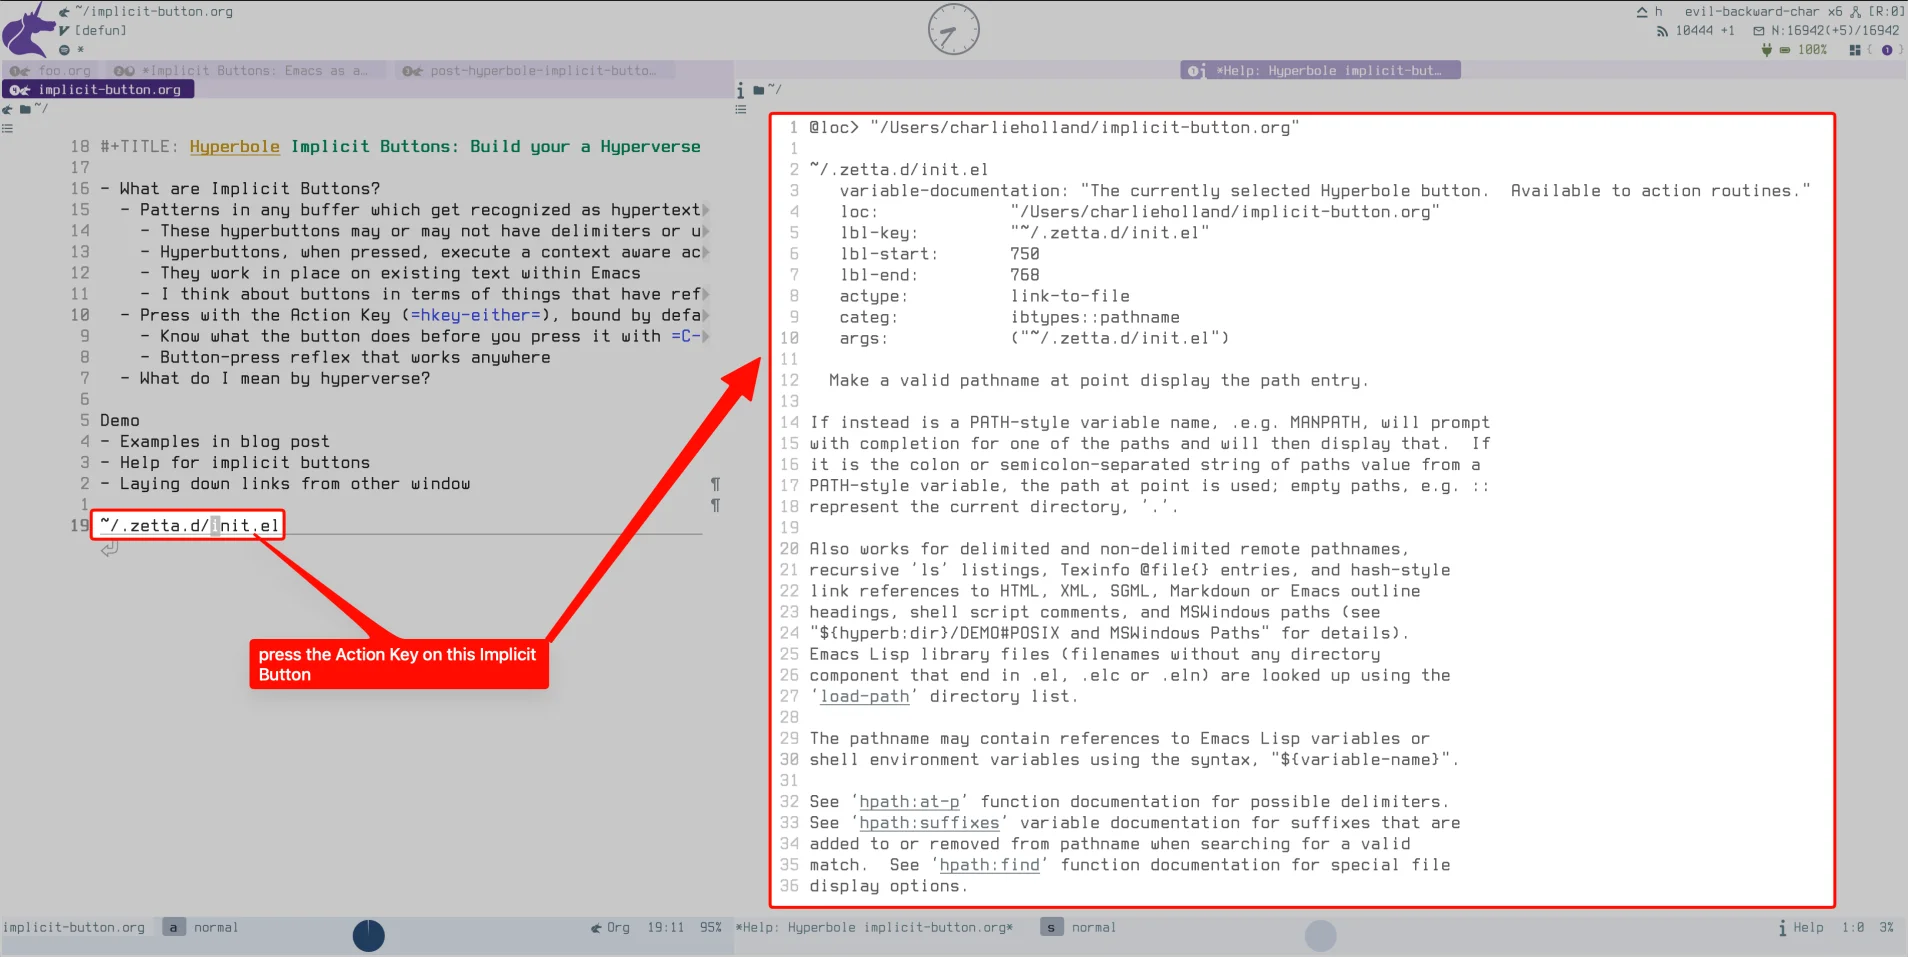
Task: Click 'Help' major mode label in right modeline
Action: pyautogui.click(x=1808, y=927)
